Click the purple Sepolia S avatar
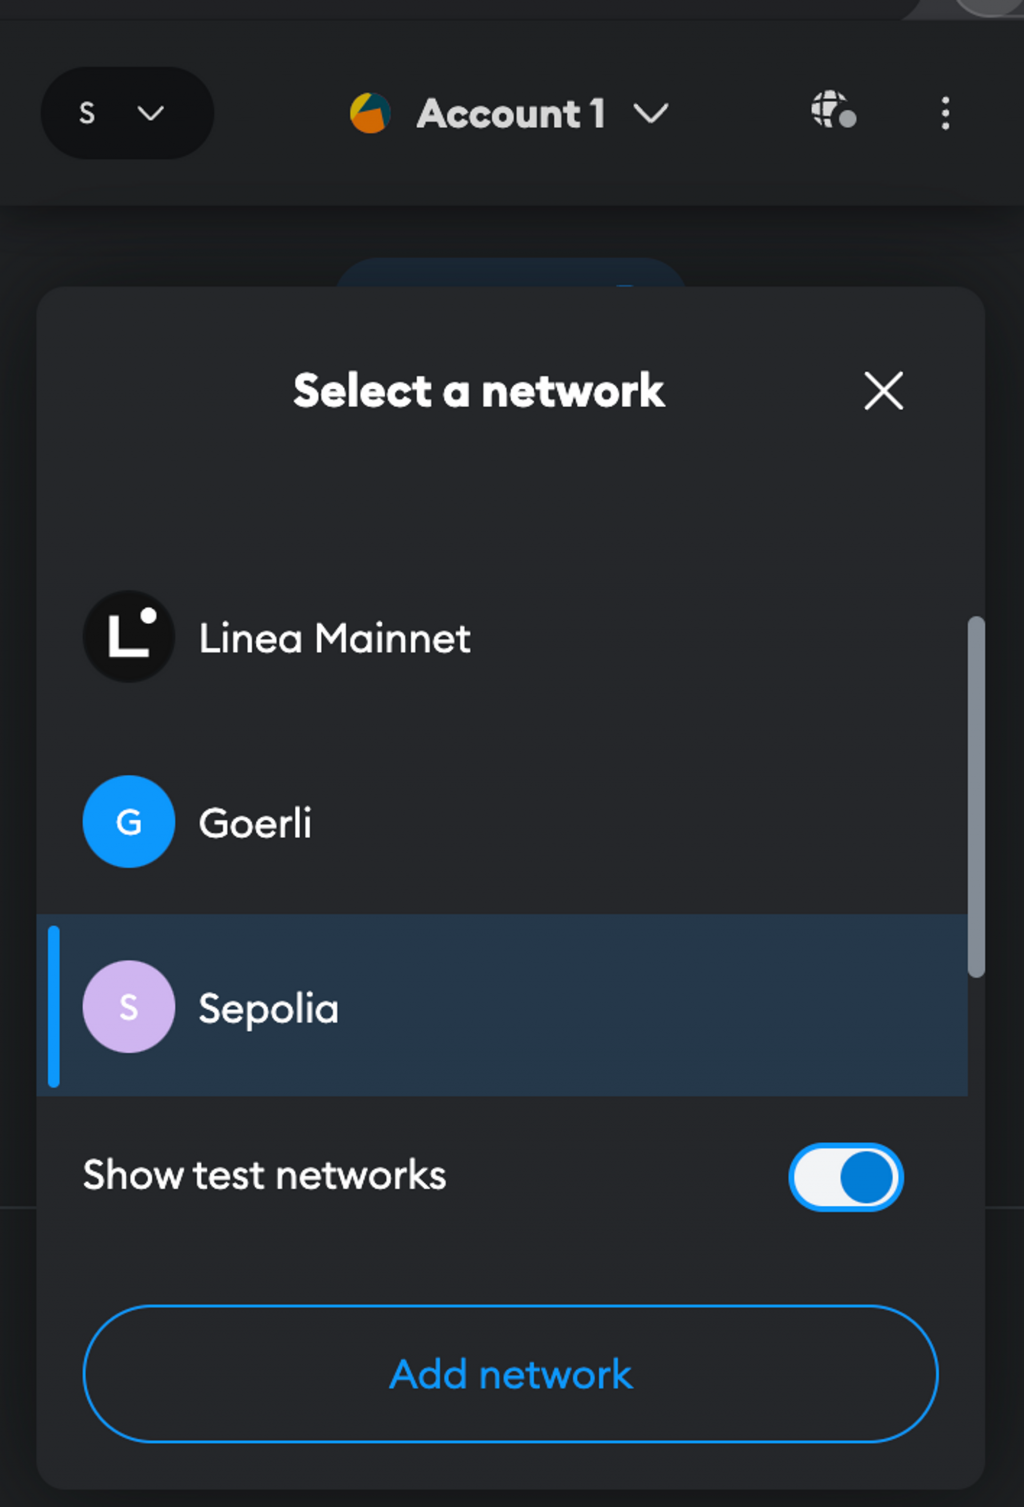Screen dimensions: 1024x1507 coord(129,1007)
